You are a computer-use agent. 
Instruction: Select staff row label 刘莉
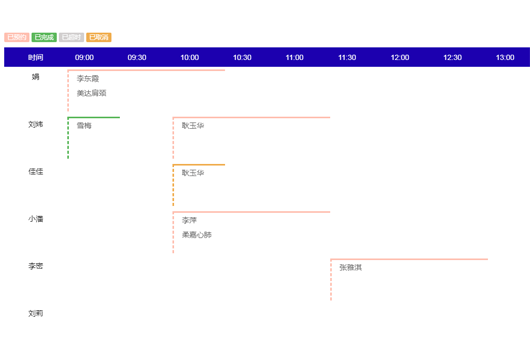click(35, 314)
